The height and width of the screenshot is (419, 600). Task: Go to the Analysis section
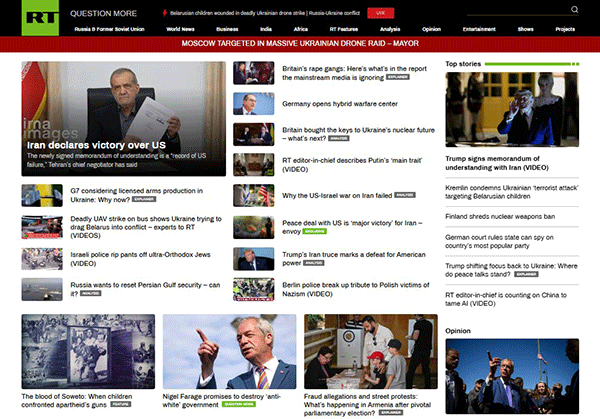[x=390, y=29]
